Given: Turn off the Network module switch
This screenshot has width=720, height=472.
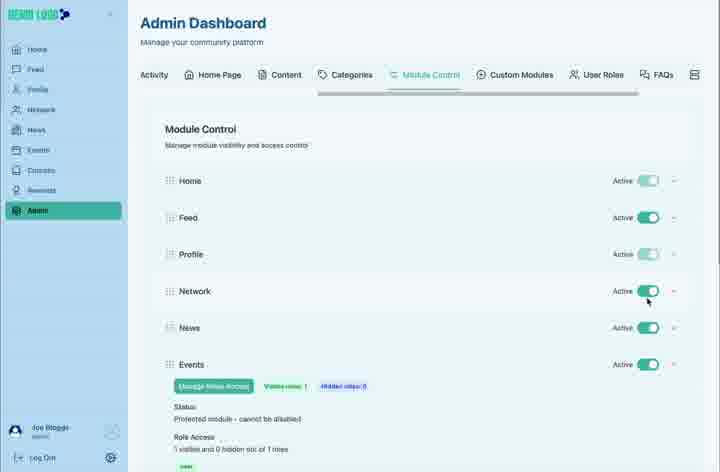Looking at the screenshot, I should tap(648, 291).
